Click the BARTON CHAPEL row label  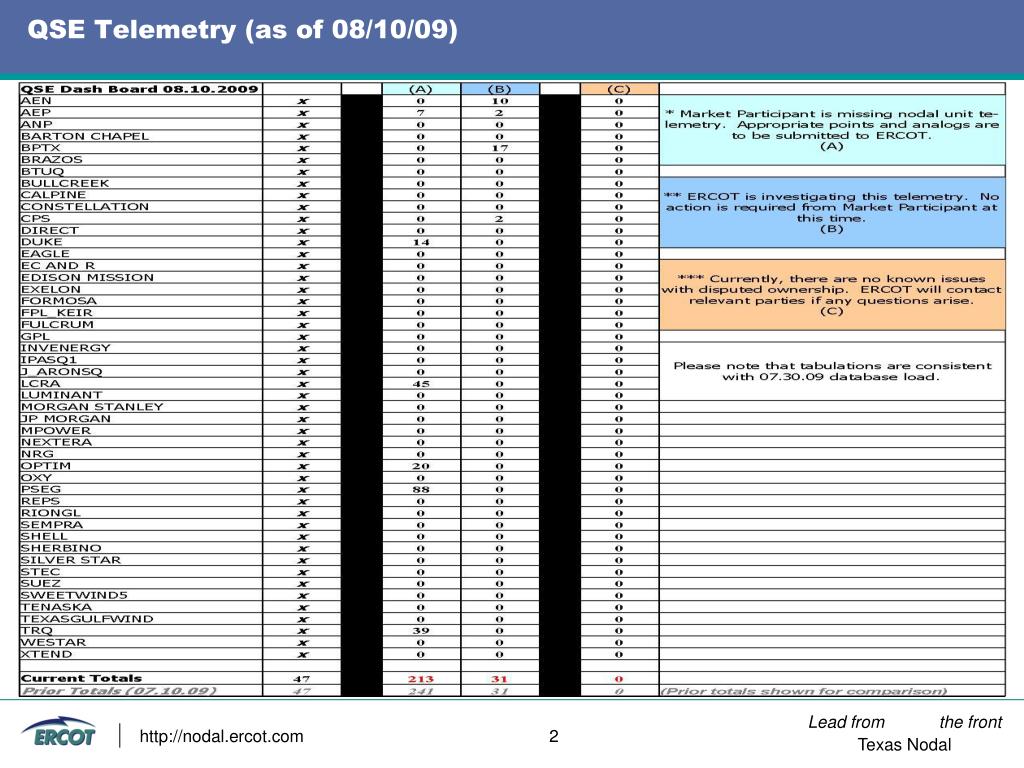coord(85,136)
